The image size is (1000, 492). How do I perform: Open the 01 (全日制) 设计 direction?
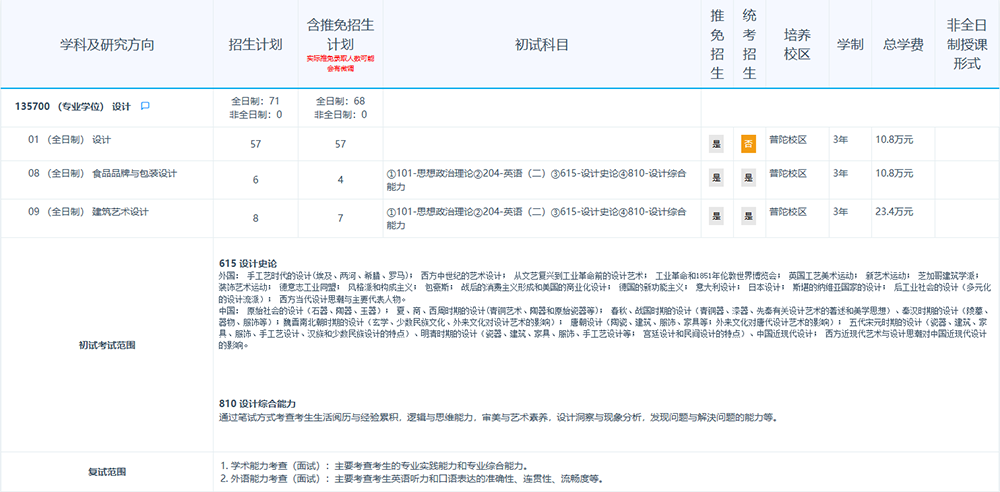click(70, 141)
